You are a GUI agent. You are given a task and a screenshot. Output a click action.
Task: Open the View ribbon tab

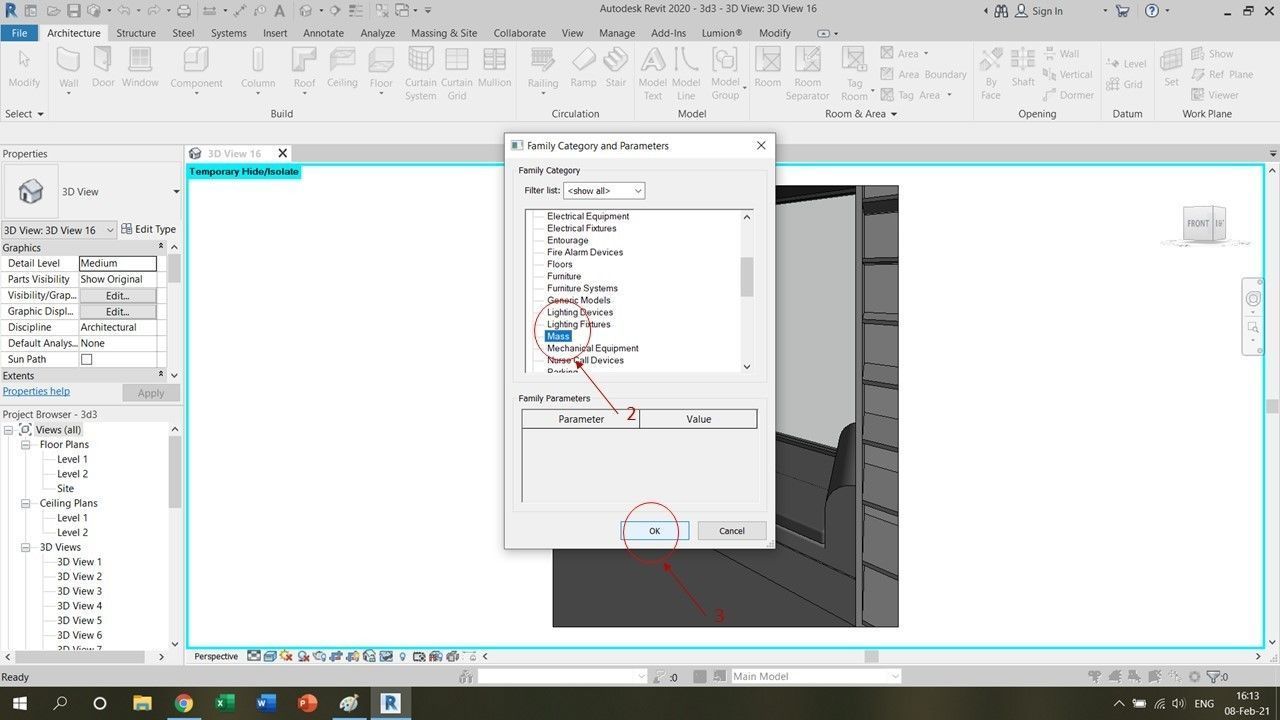tap(572, 33)
